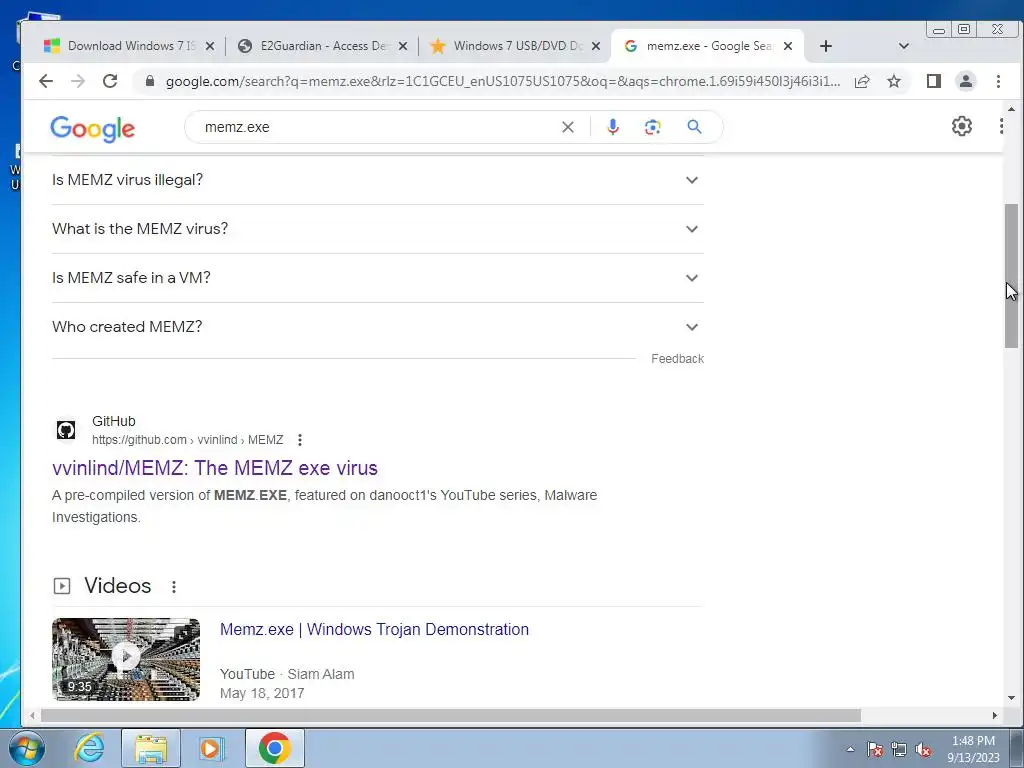Expand 'What is the MEMZ virus?' question
The width and height of the screenshot is (1024, 768).
377,229
